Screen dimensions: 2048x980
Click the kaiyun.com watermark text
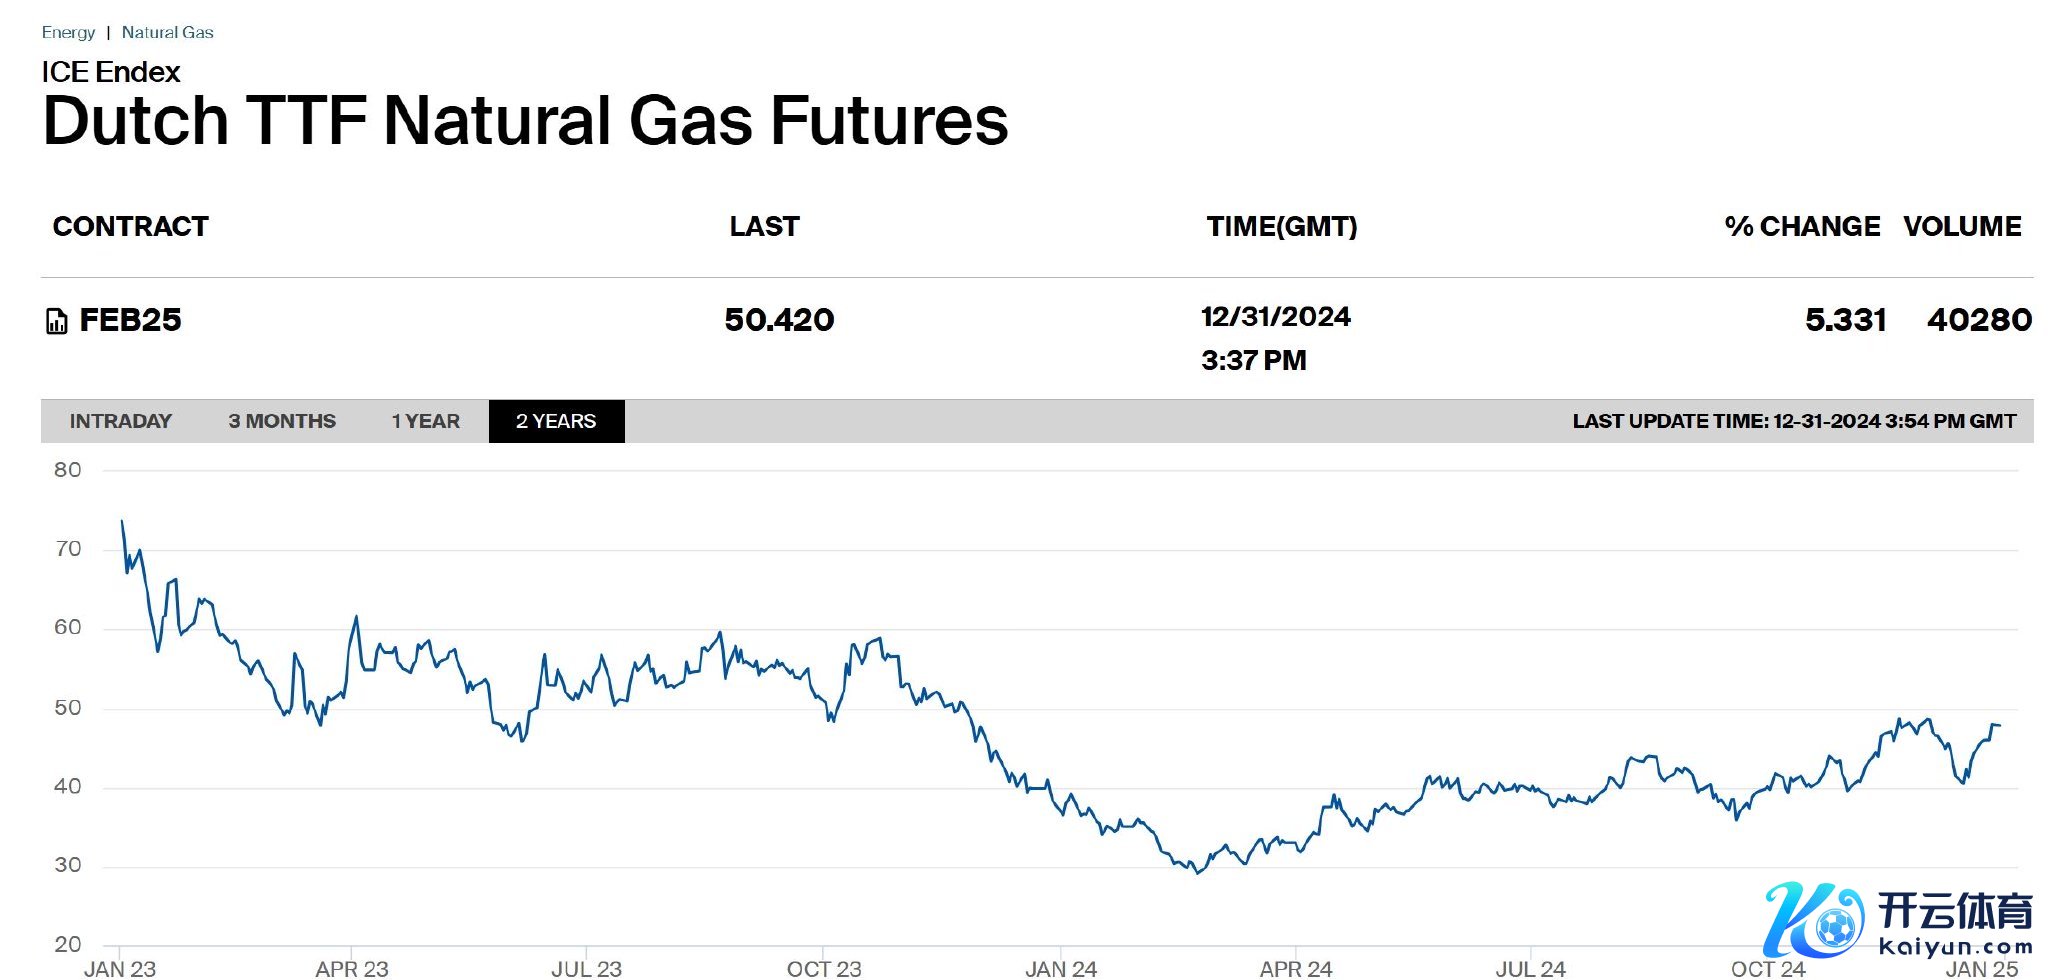coord(1955,947)
